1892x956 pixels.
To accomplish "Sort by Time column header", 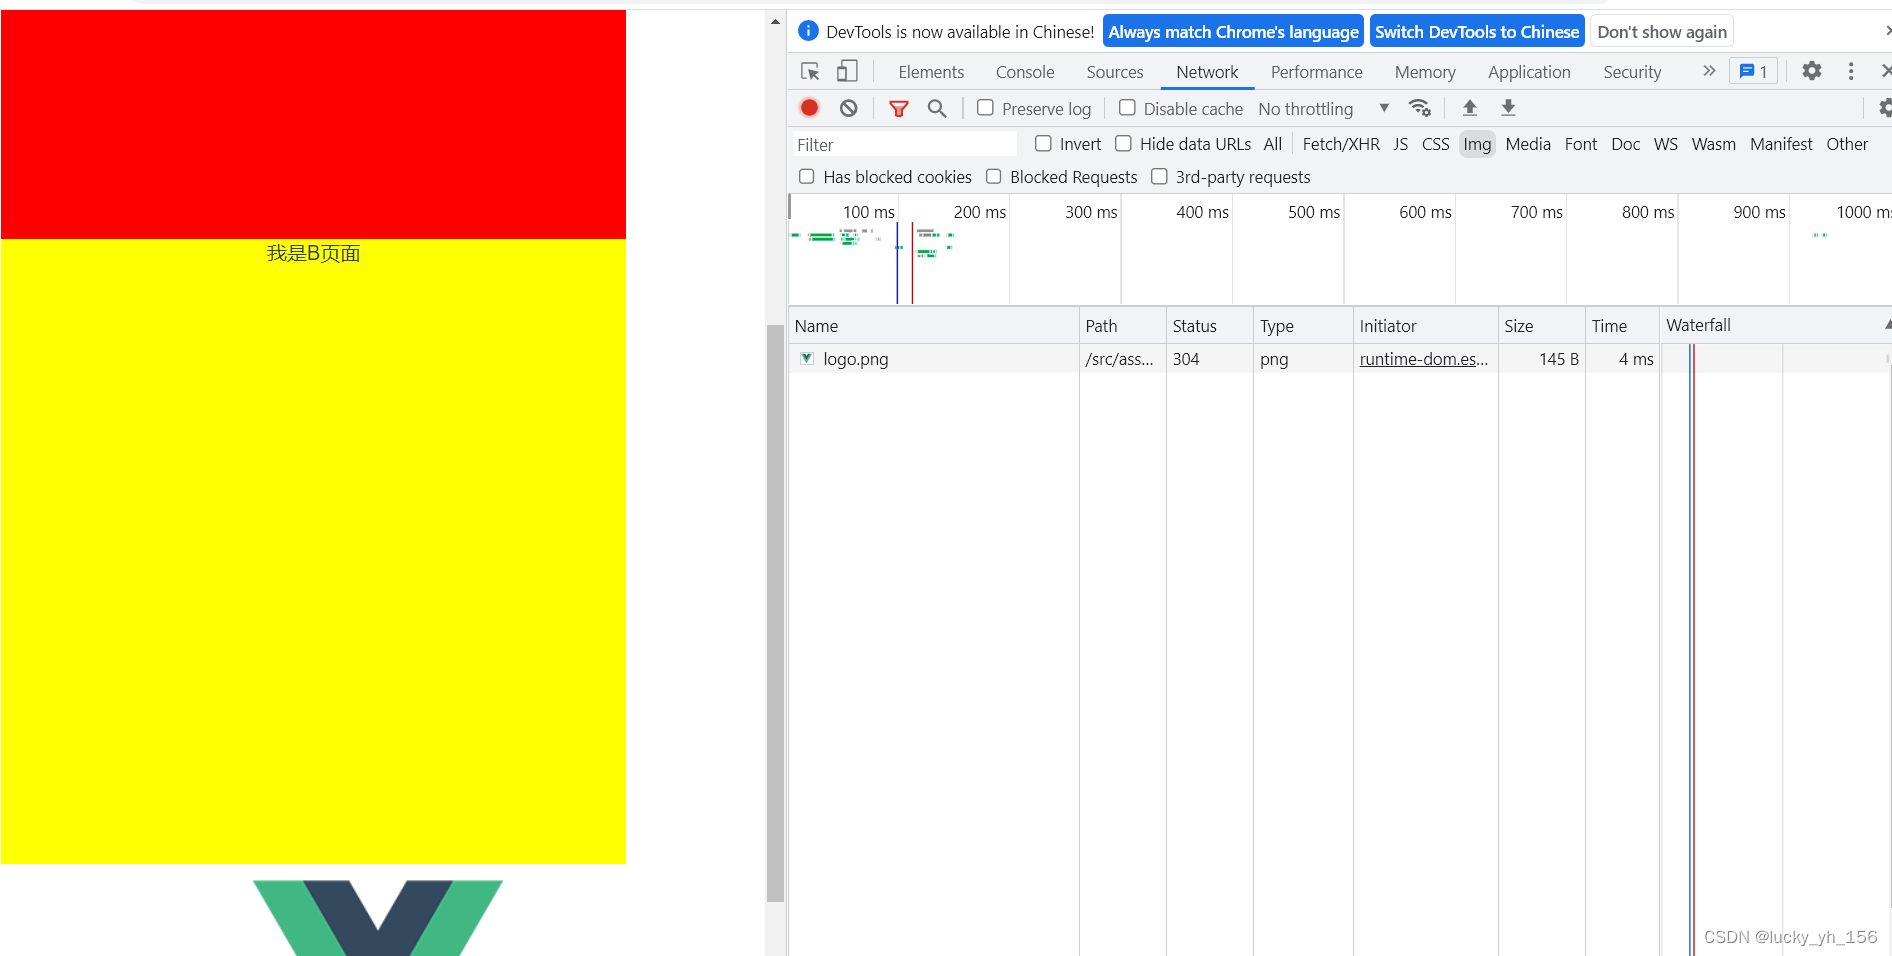I will pyautogui.click(x=1622, y=326).
